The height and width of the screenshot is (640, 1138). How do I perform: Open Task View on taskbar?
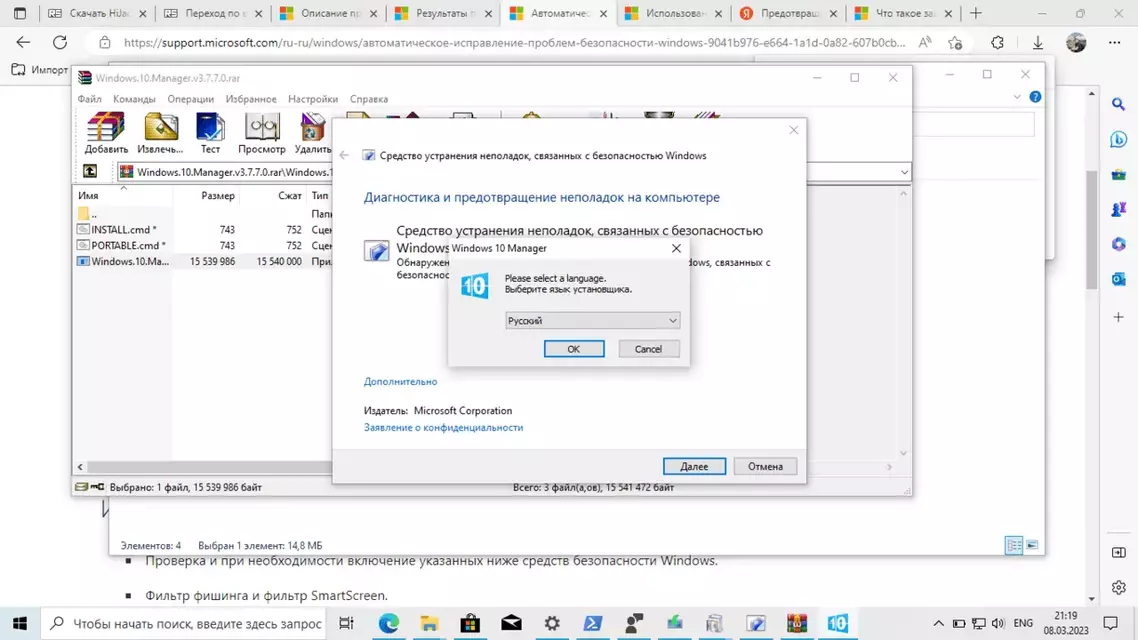coord(346,623)
